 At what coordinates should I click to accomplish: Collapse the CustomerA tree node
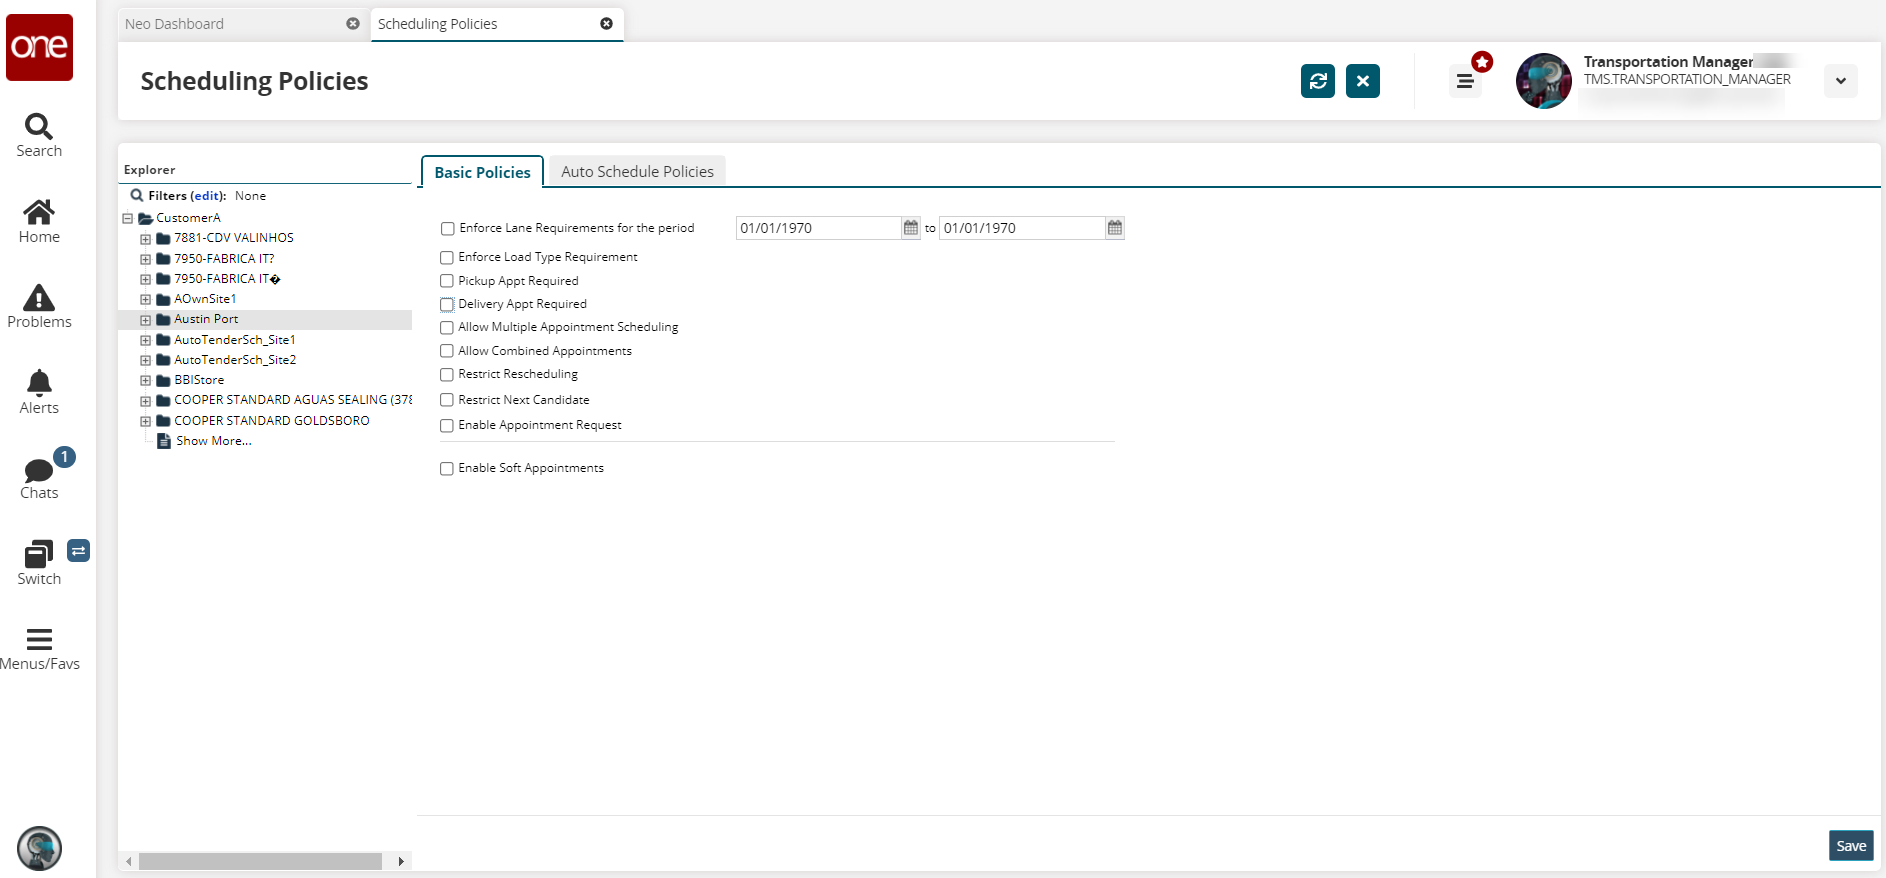point(128,218)
